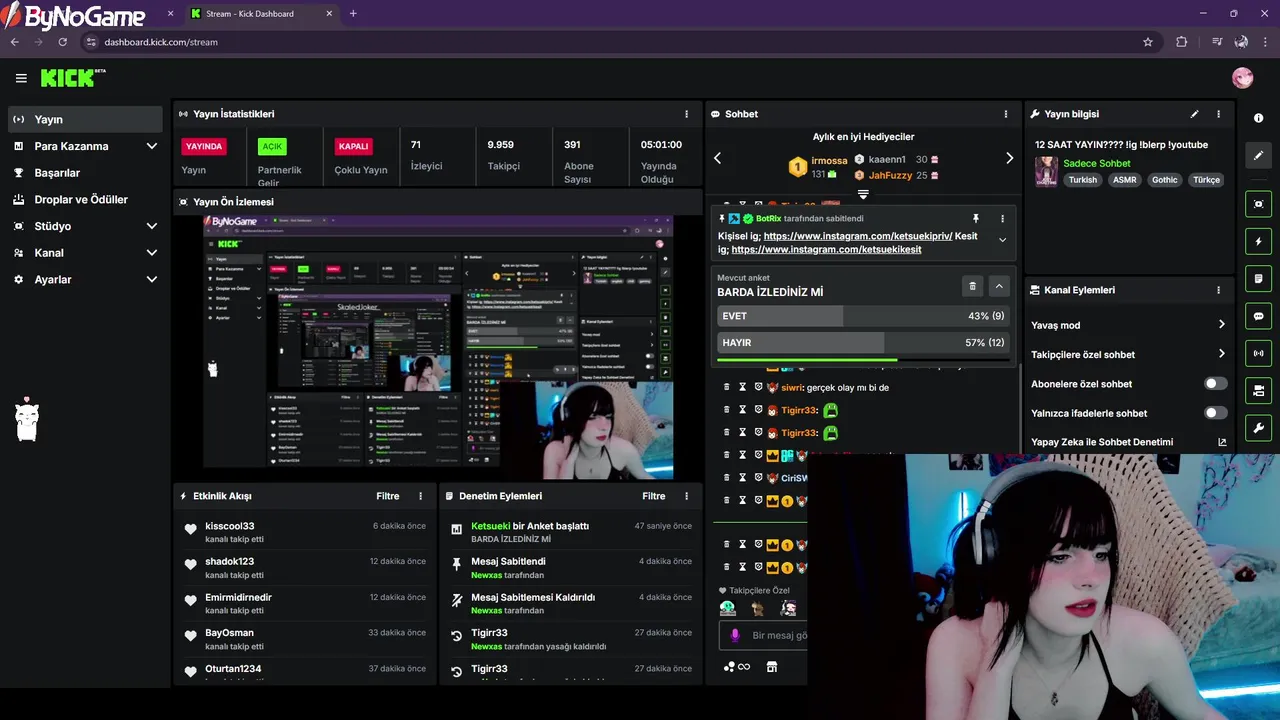Toggle Abonelere özel sohbet switch
Viewport: 1280px width, 720px height.
coord(1215,384)
